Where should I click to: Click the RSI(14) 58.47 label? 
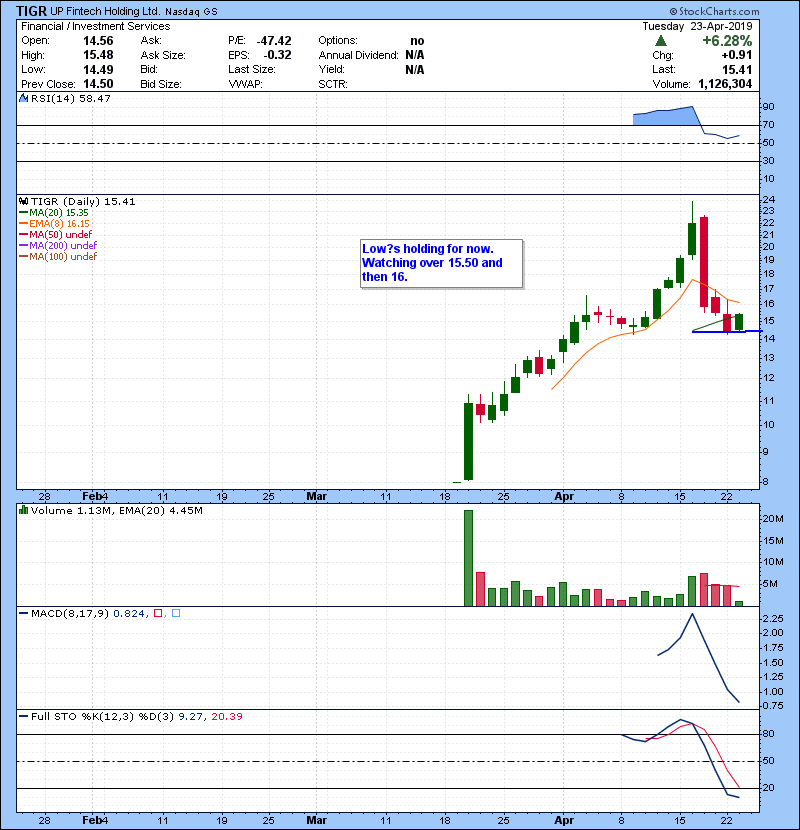[70, 98]
